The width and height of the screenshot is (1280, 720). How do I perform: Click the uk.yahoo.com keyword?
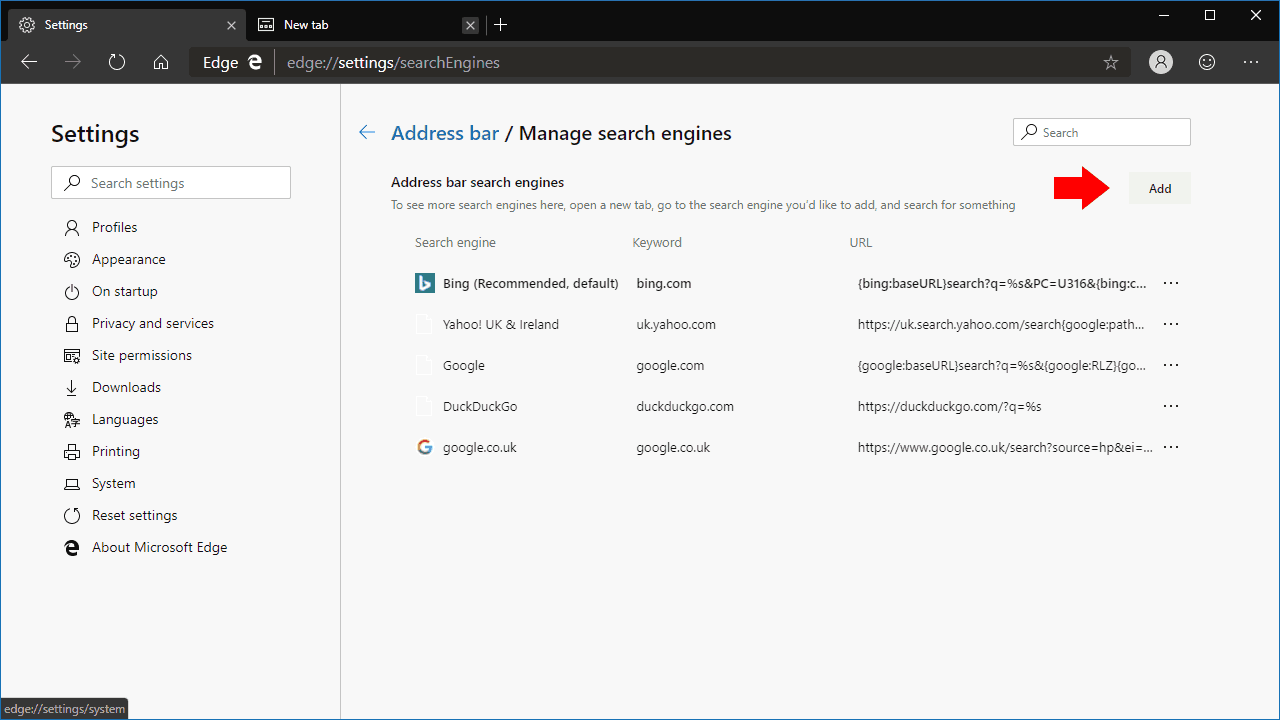(676, 324)
